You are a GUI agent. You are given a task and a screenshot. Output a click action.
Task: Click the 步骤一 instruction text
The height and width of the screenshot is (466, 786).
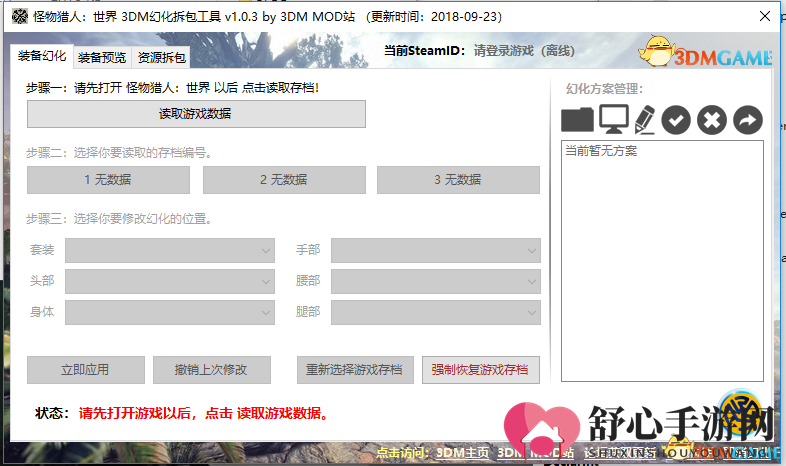172,88
